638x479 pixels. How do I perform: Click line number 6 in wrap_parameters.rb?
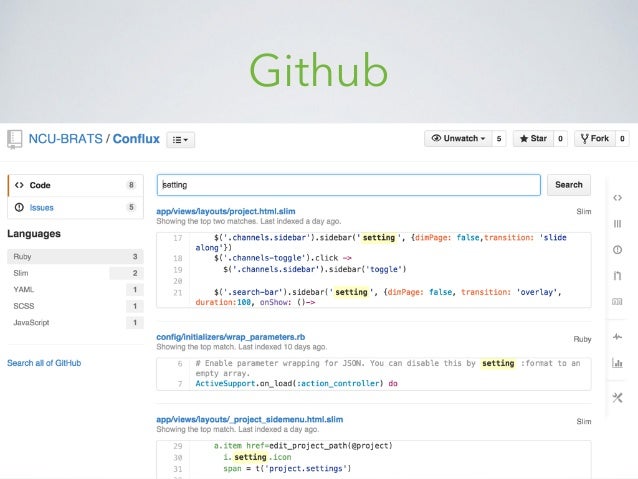(x=180, y=363)
